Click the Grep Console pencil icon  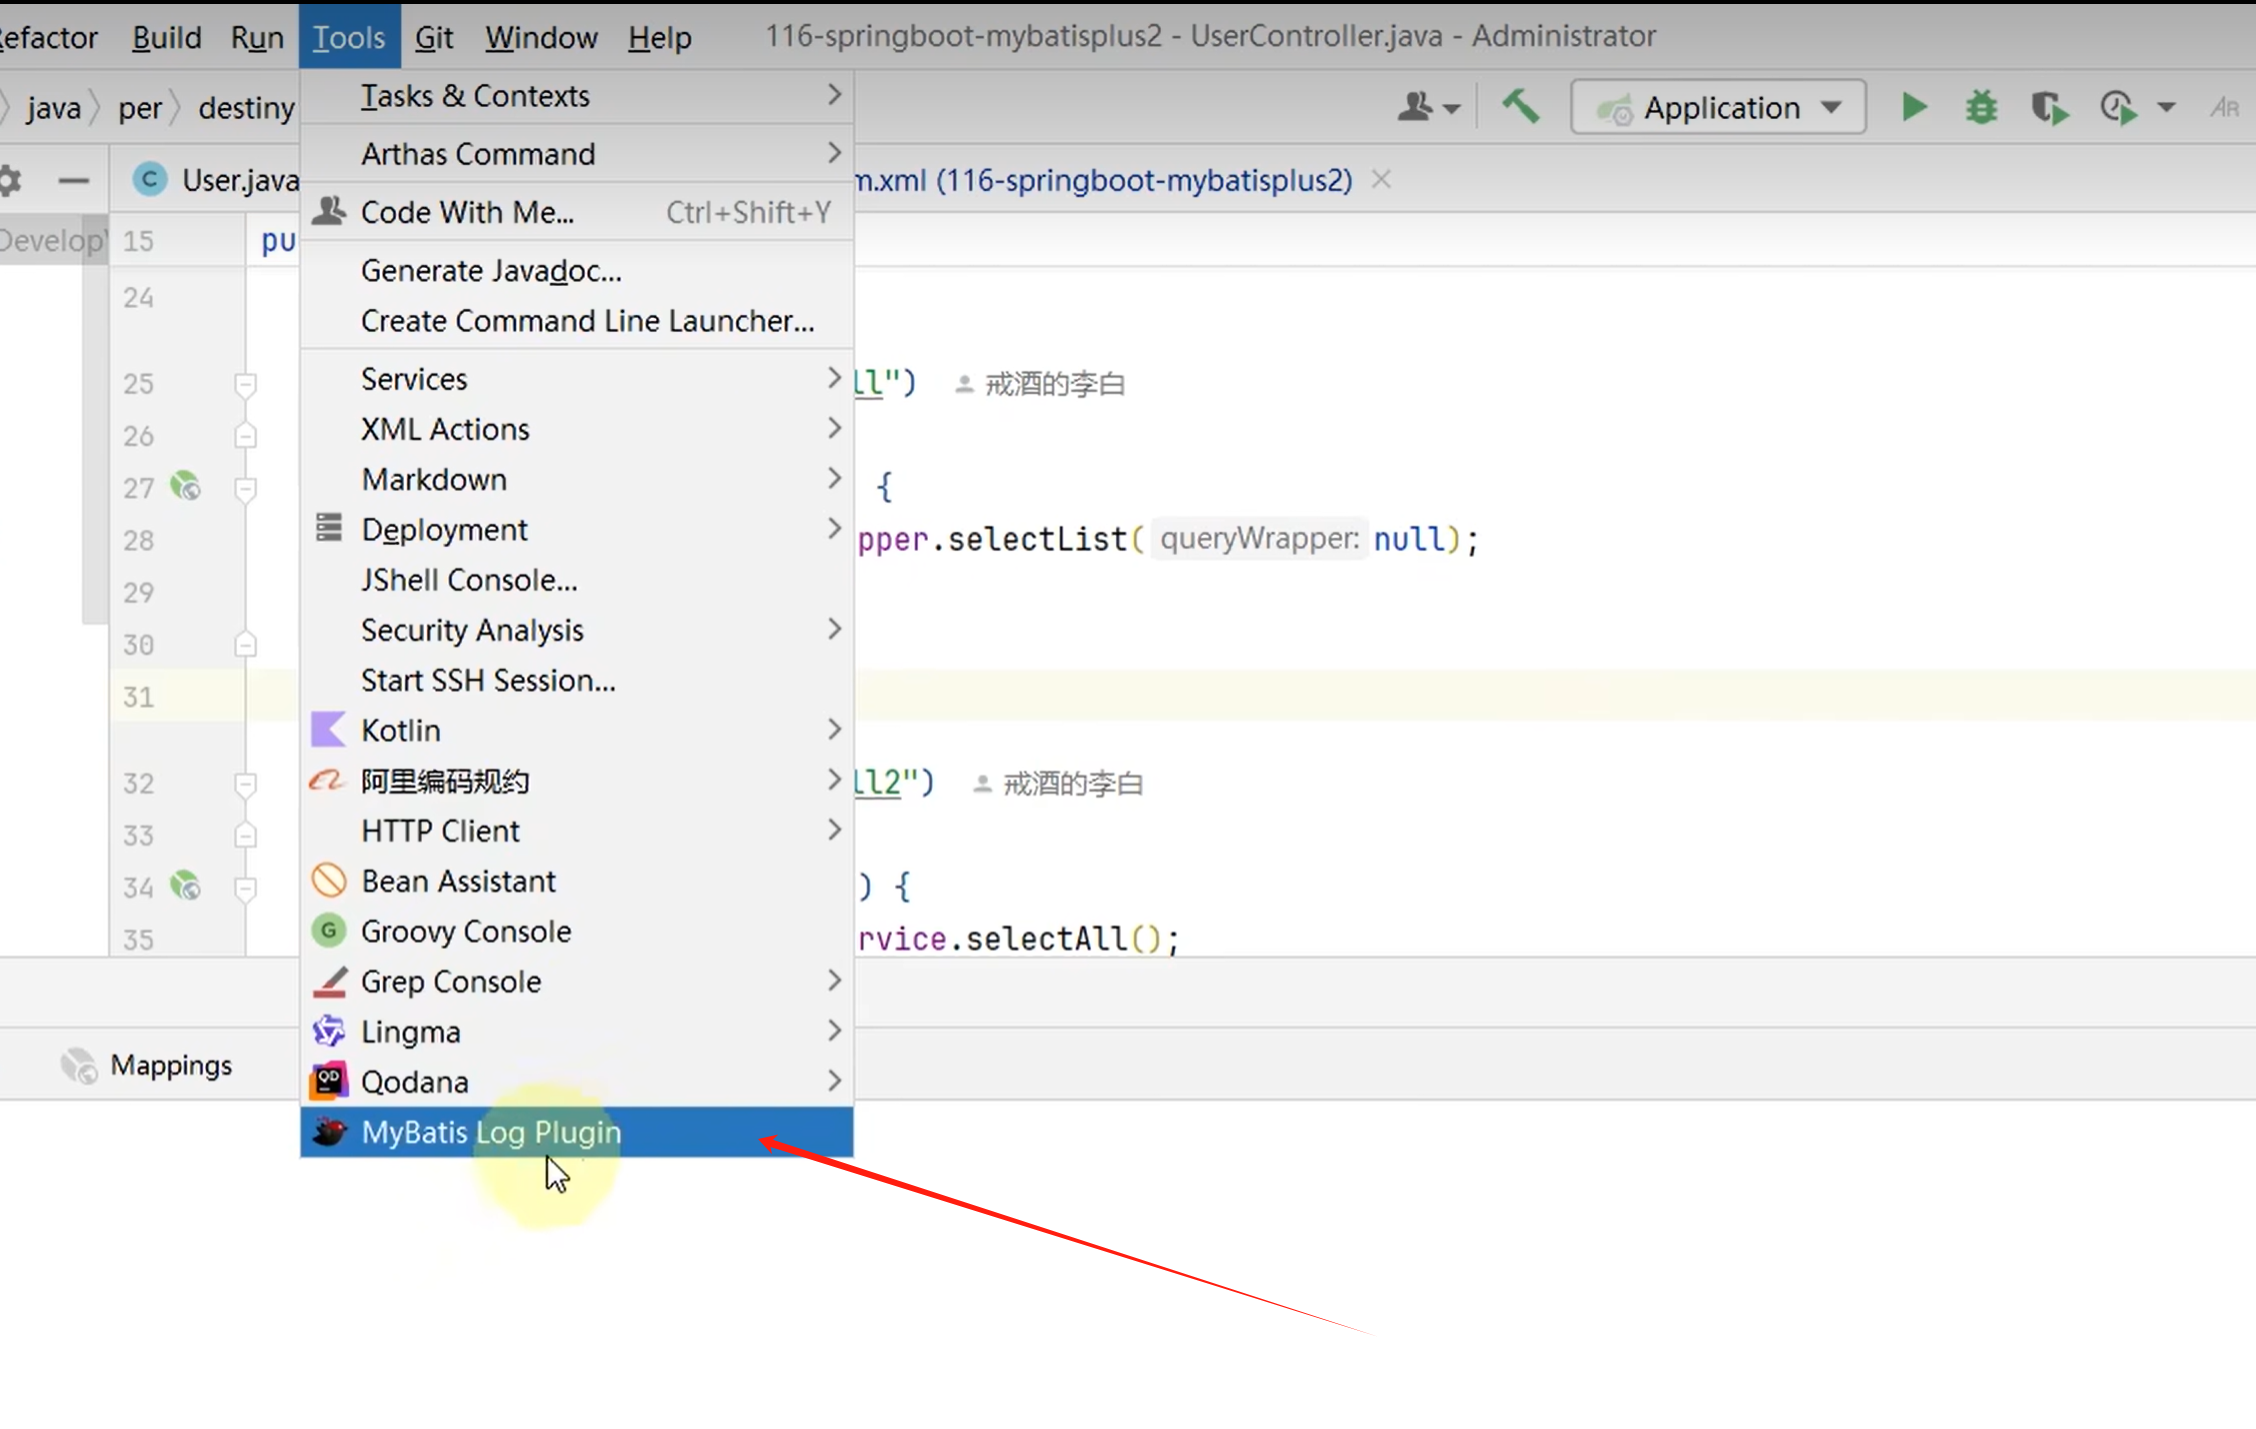[x=329, y=981]
